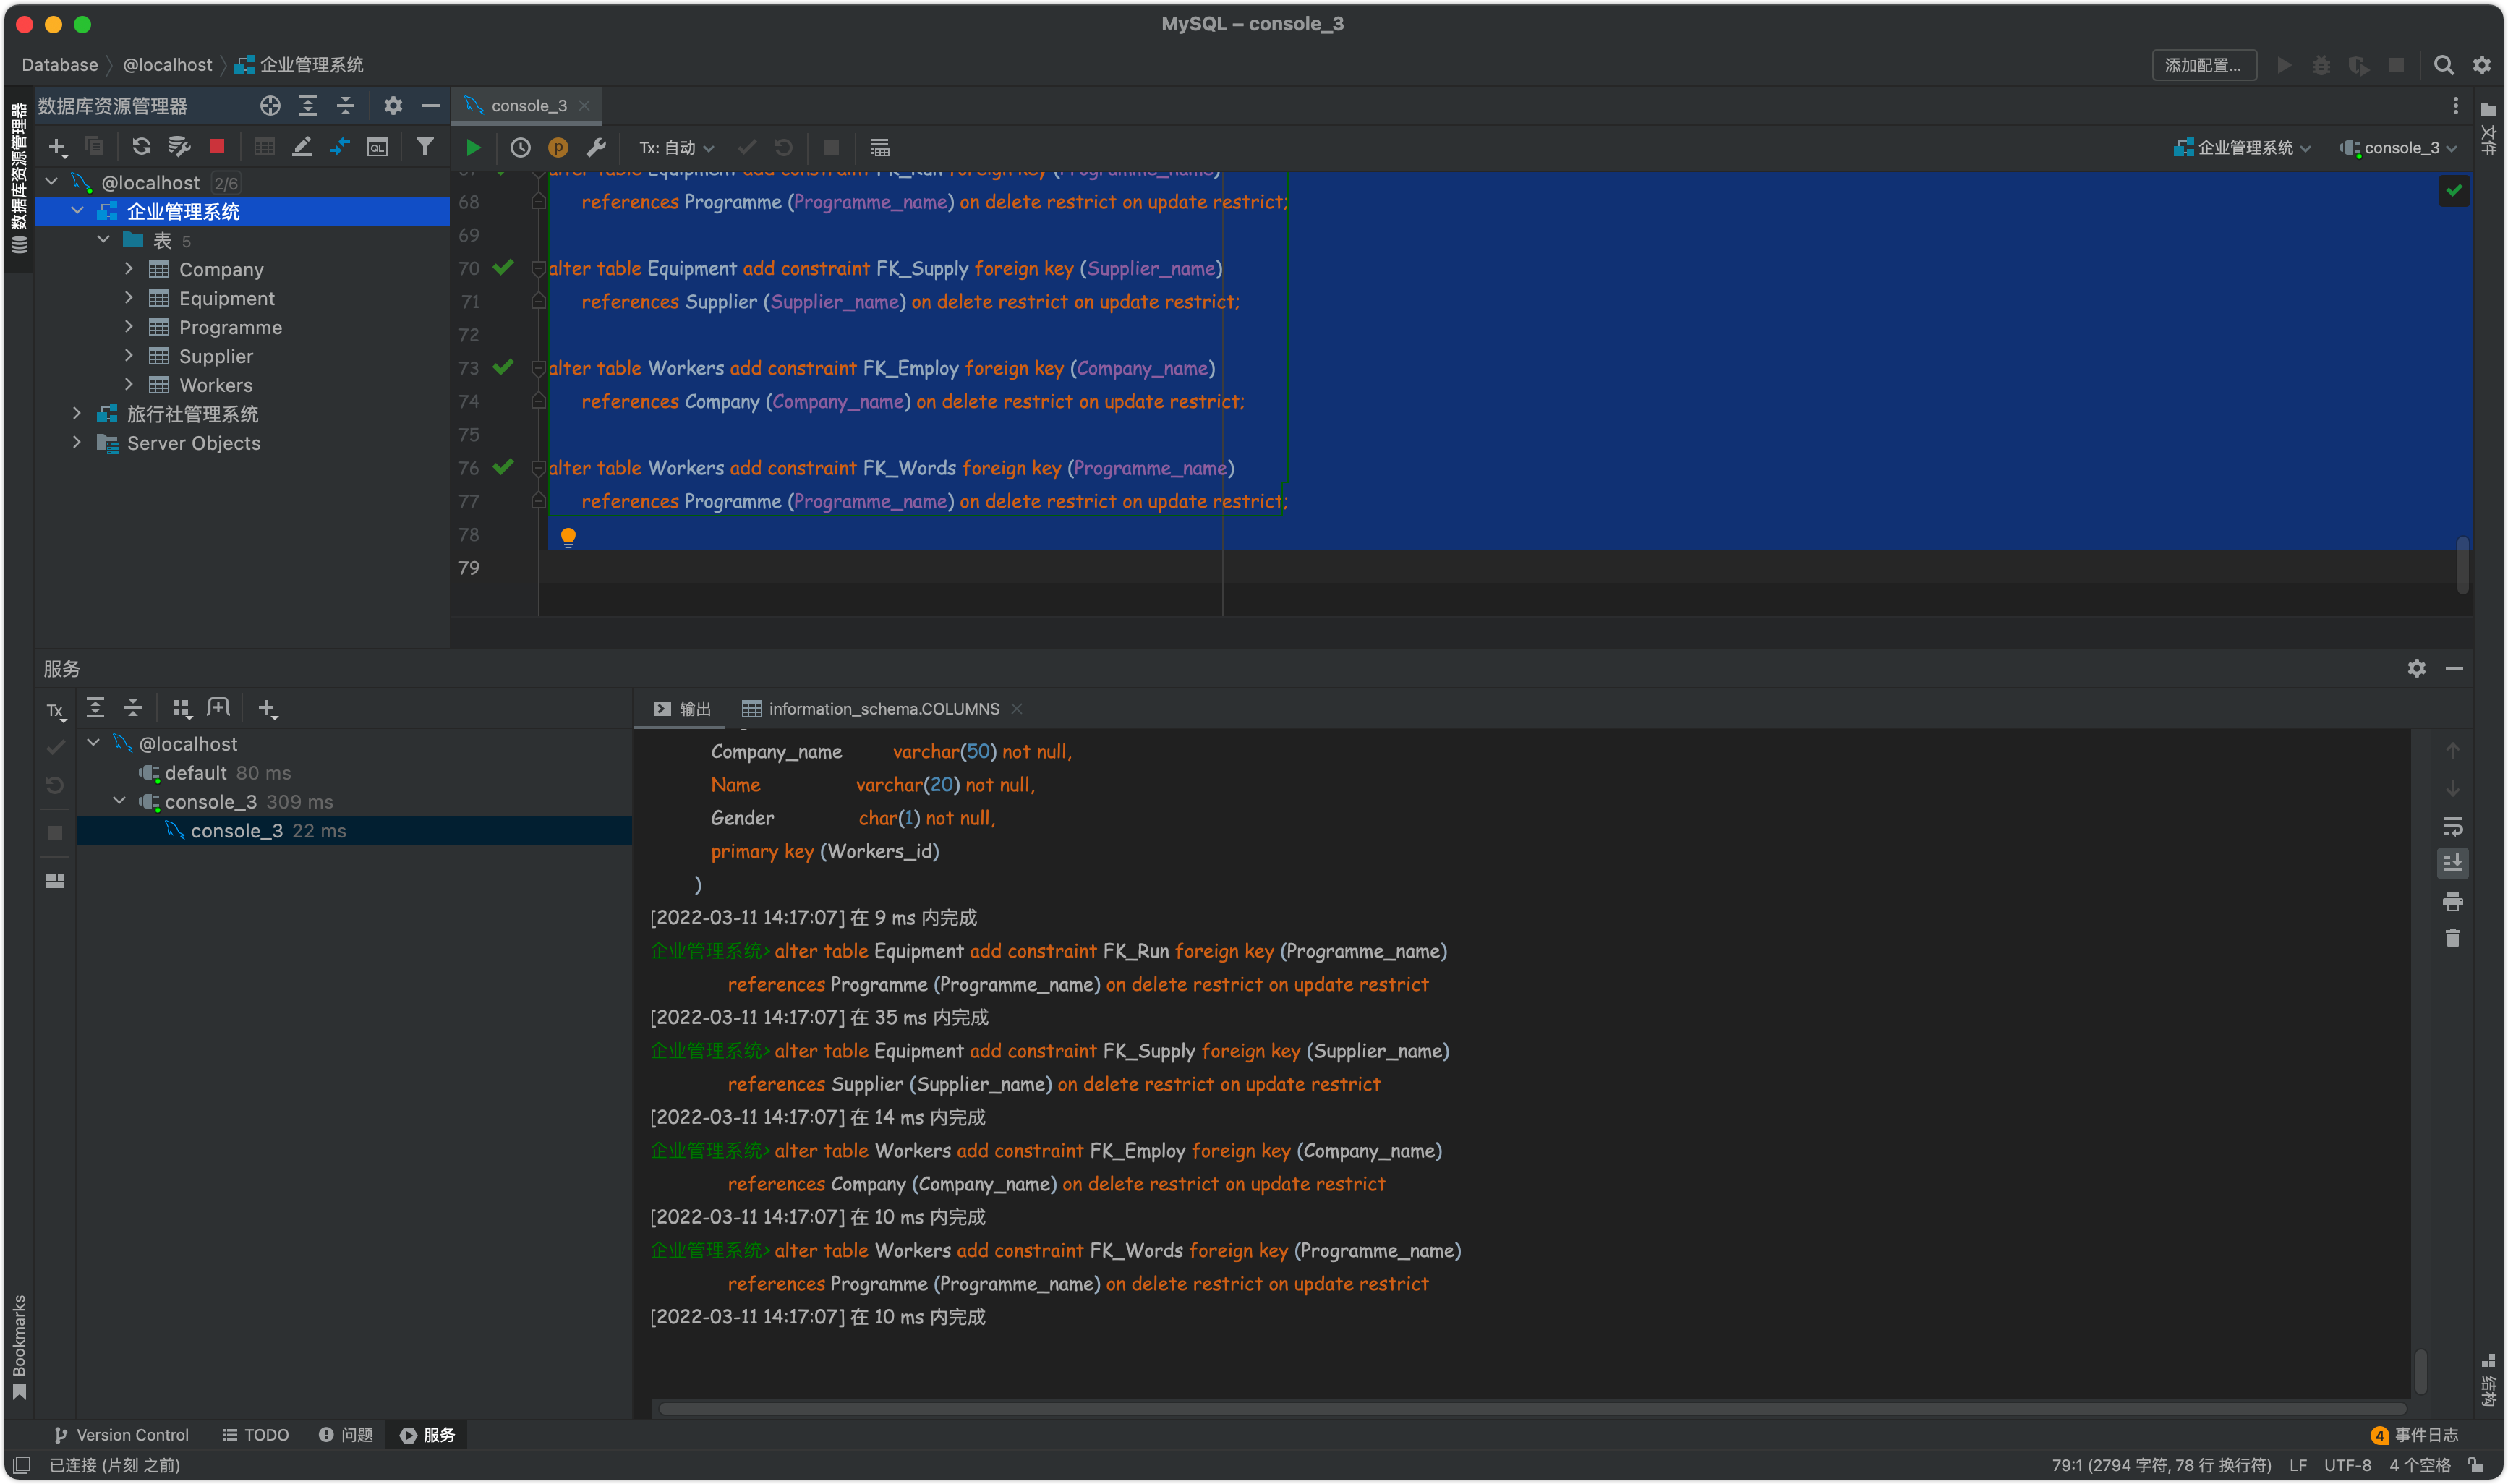Open the 问题 problems tool window
2508x1484 pixels.
346,1435
